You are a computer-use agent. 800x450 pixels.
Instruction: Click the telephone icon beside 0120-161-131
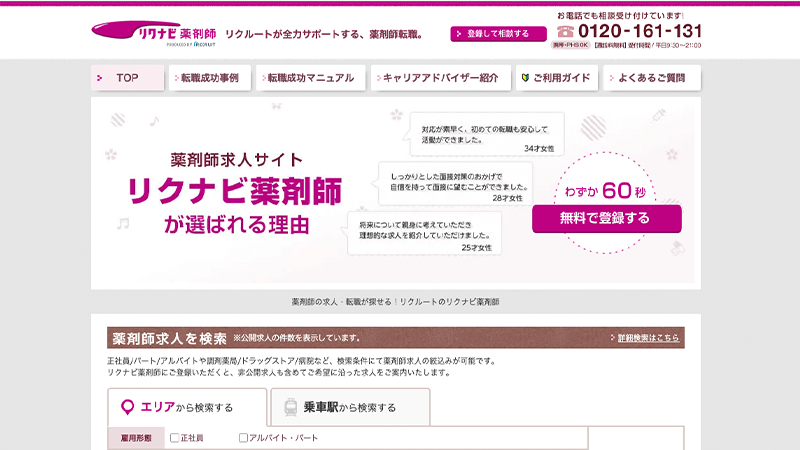click(x=565, y=32)
